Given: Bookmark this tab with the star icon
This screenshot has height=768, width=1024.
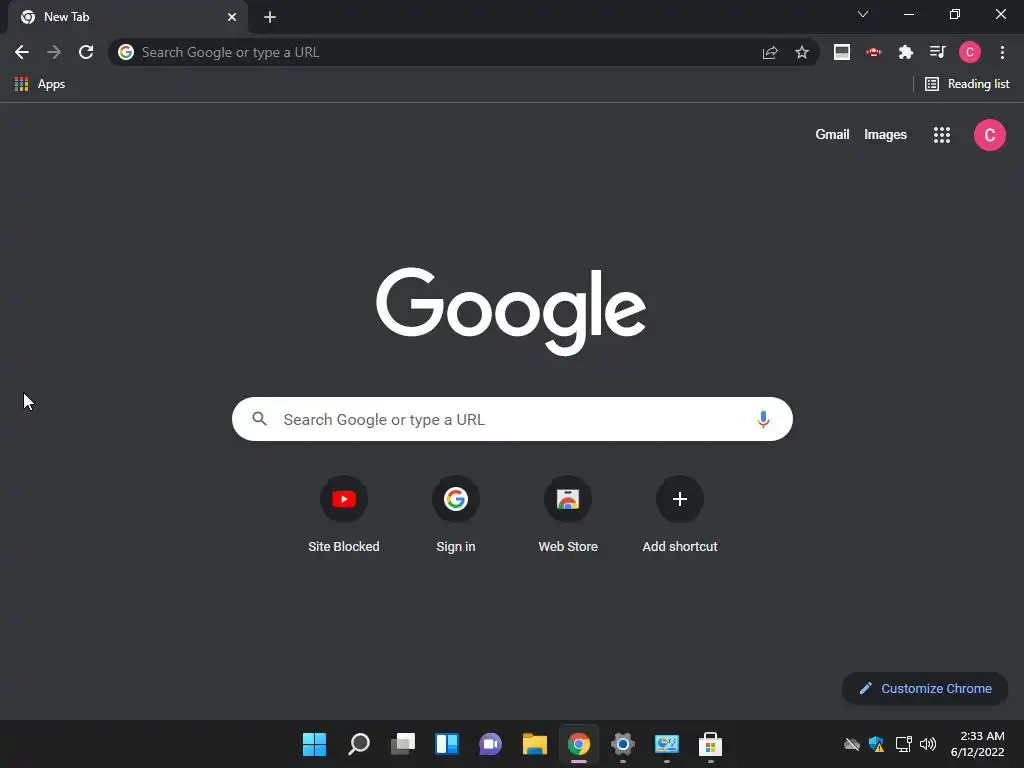Looking at the screenshot, I should (x=802, y=52).
